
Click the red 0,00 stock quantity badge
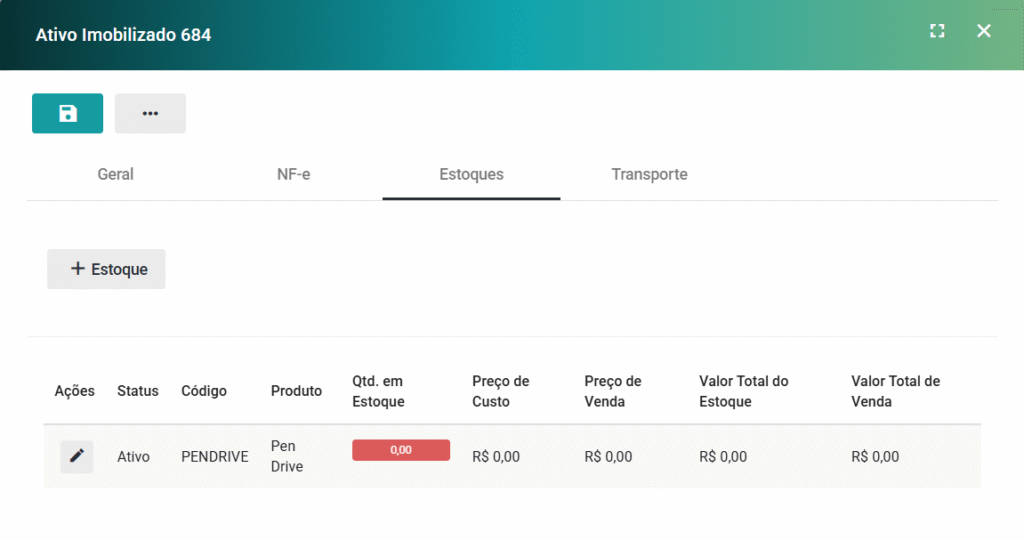pos(401,450)
